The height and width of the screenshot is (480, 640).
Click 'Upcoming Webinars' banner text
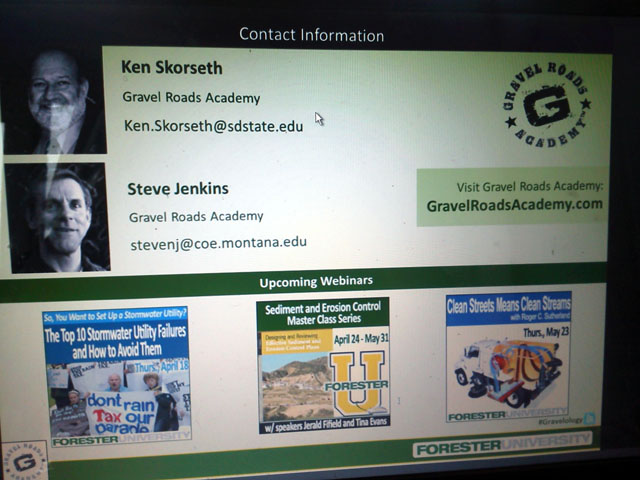316,282
